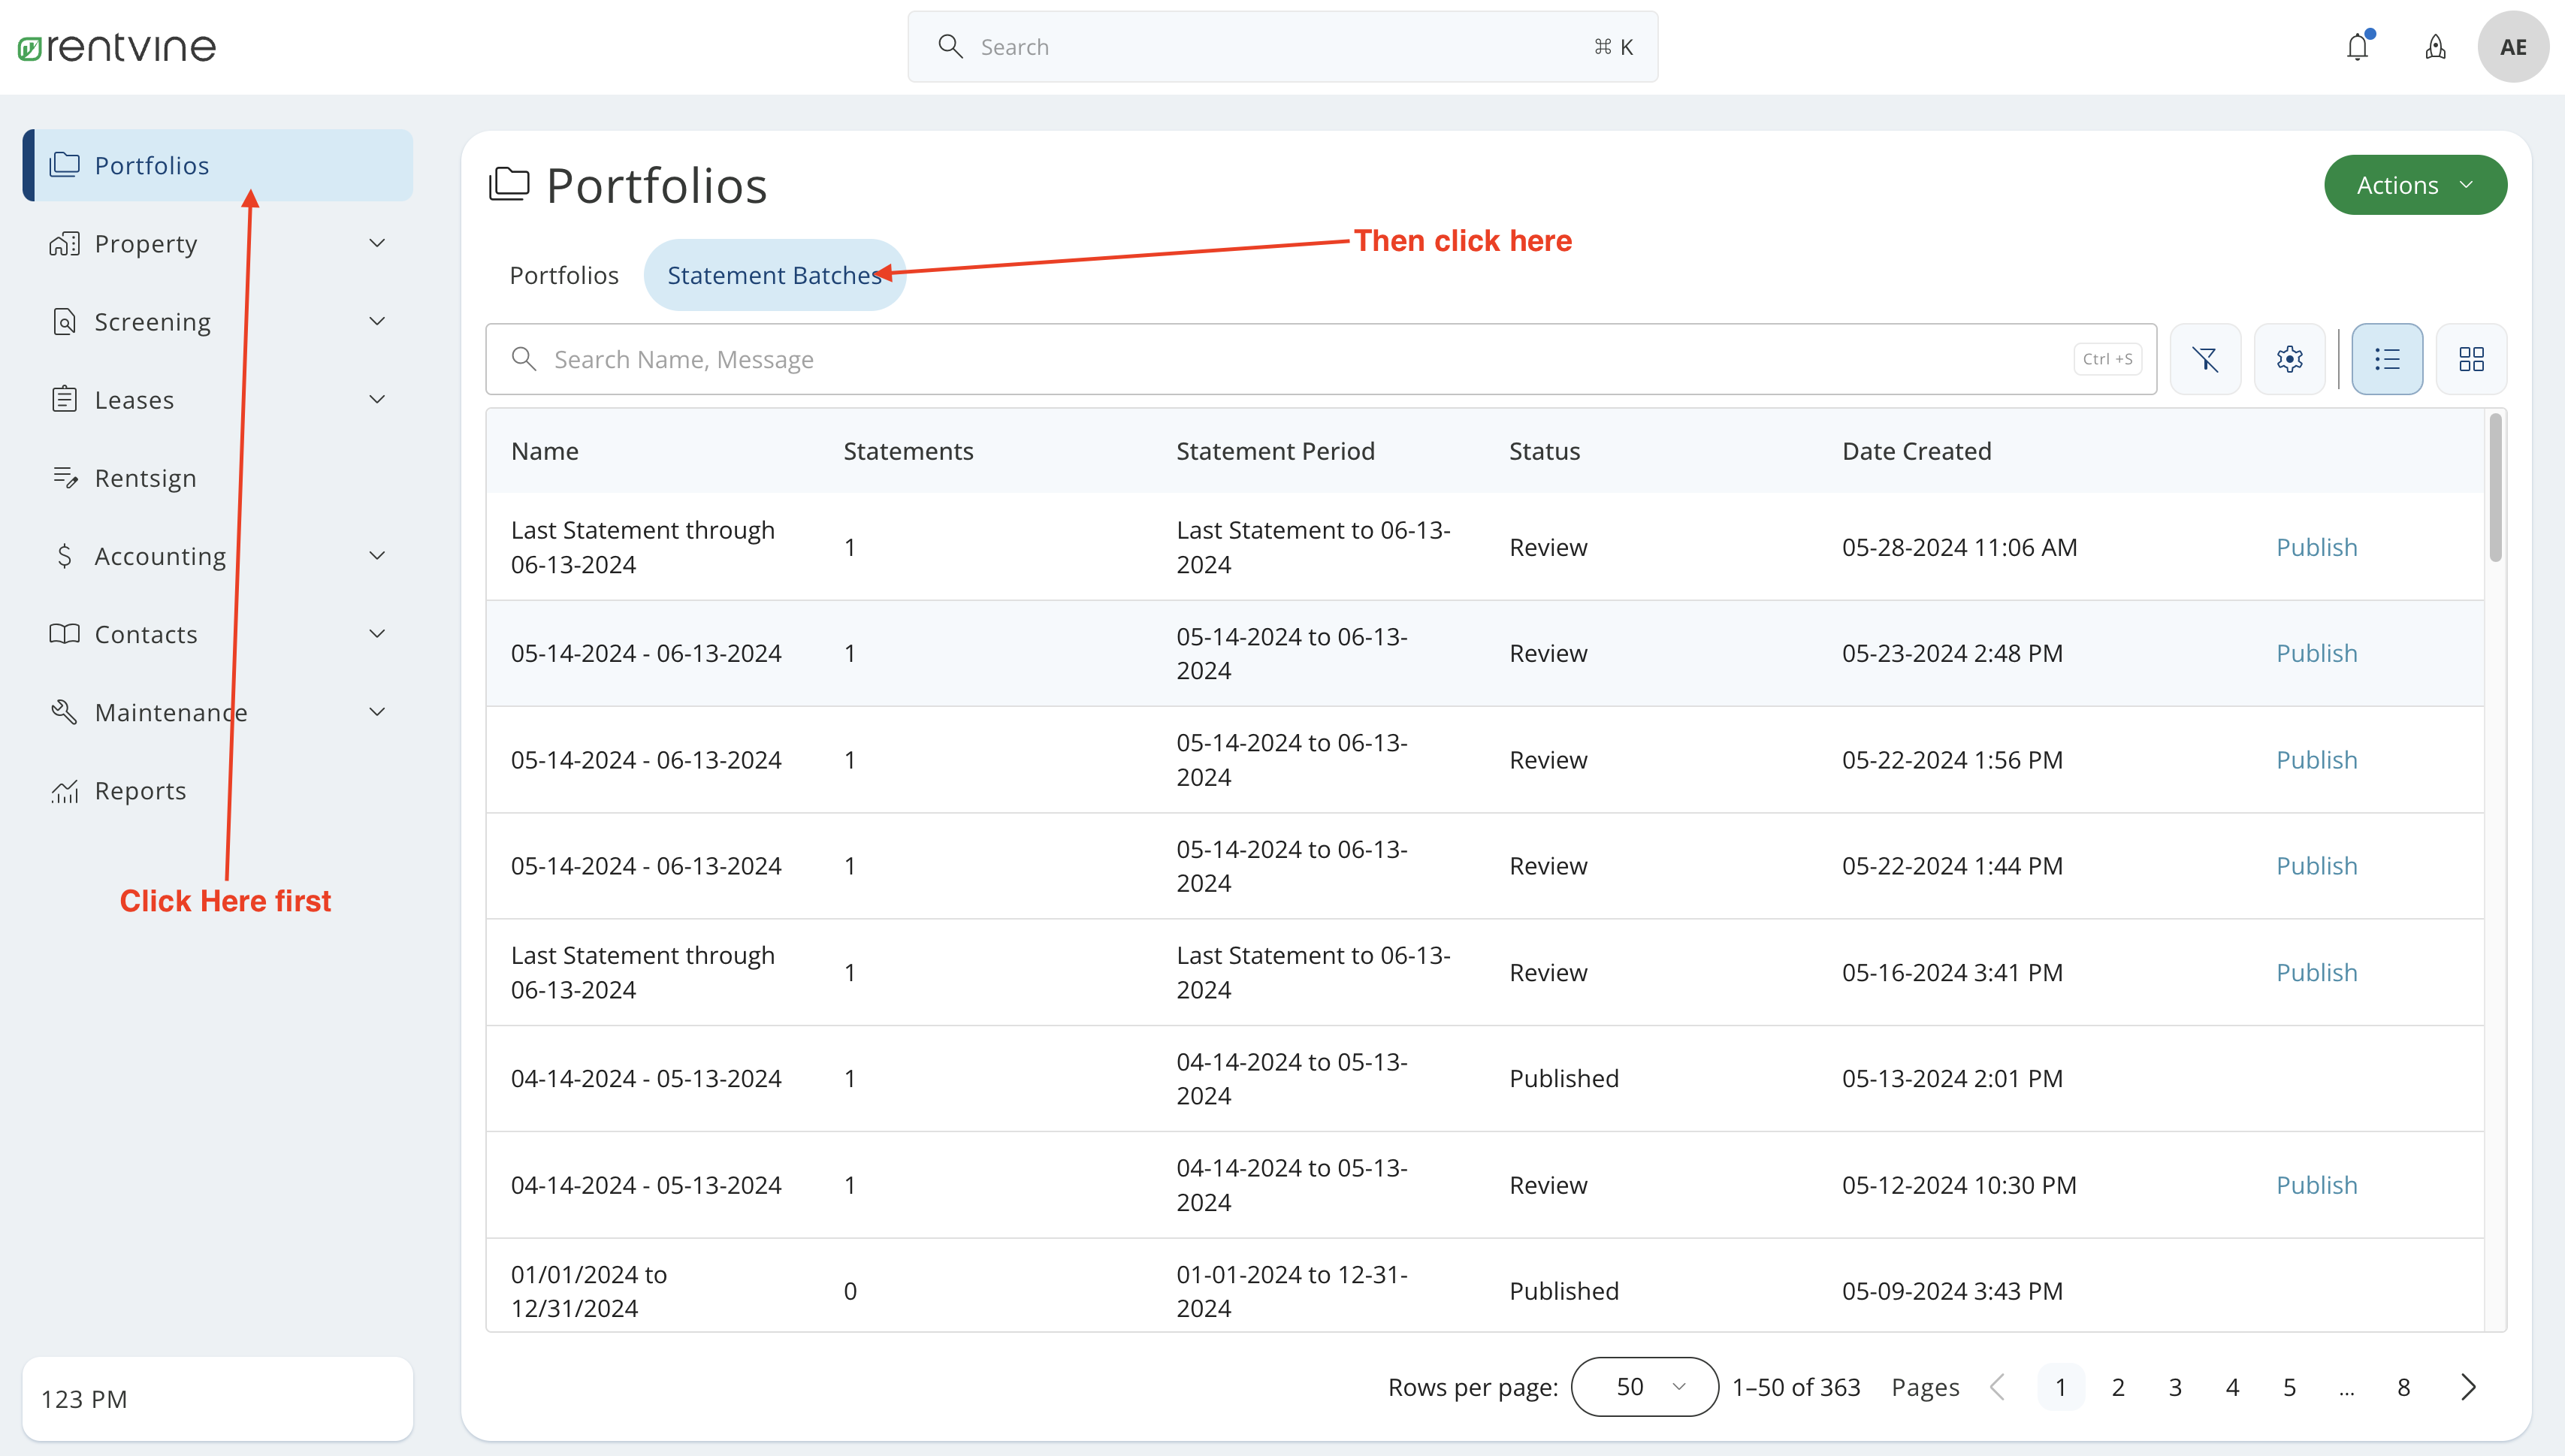This screenshot has height=1456, width=2565.
Task: Click the announcements megaphone icon
Action: [2435, 46]
